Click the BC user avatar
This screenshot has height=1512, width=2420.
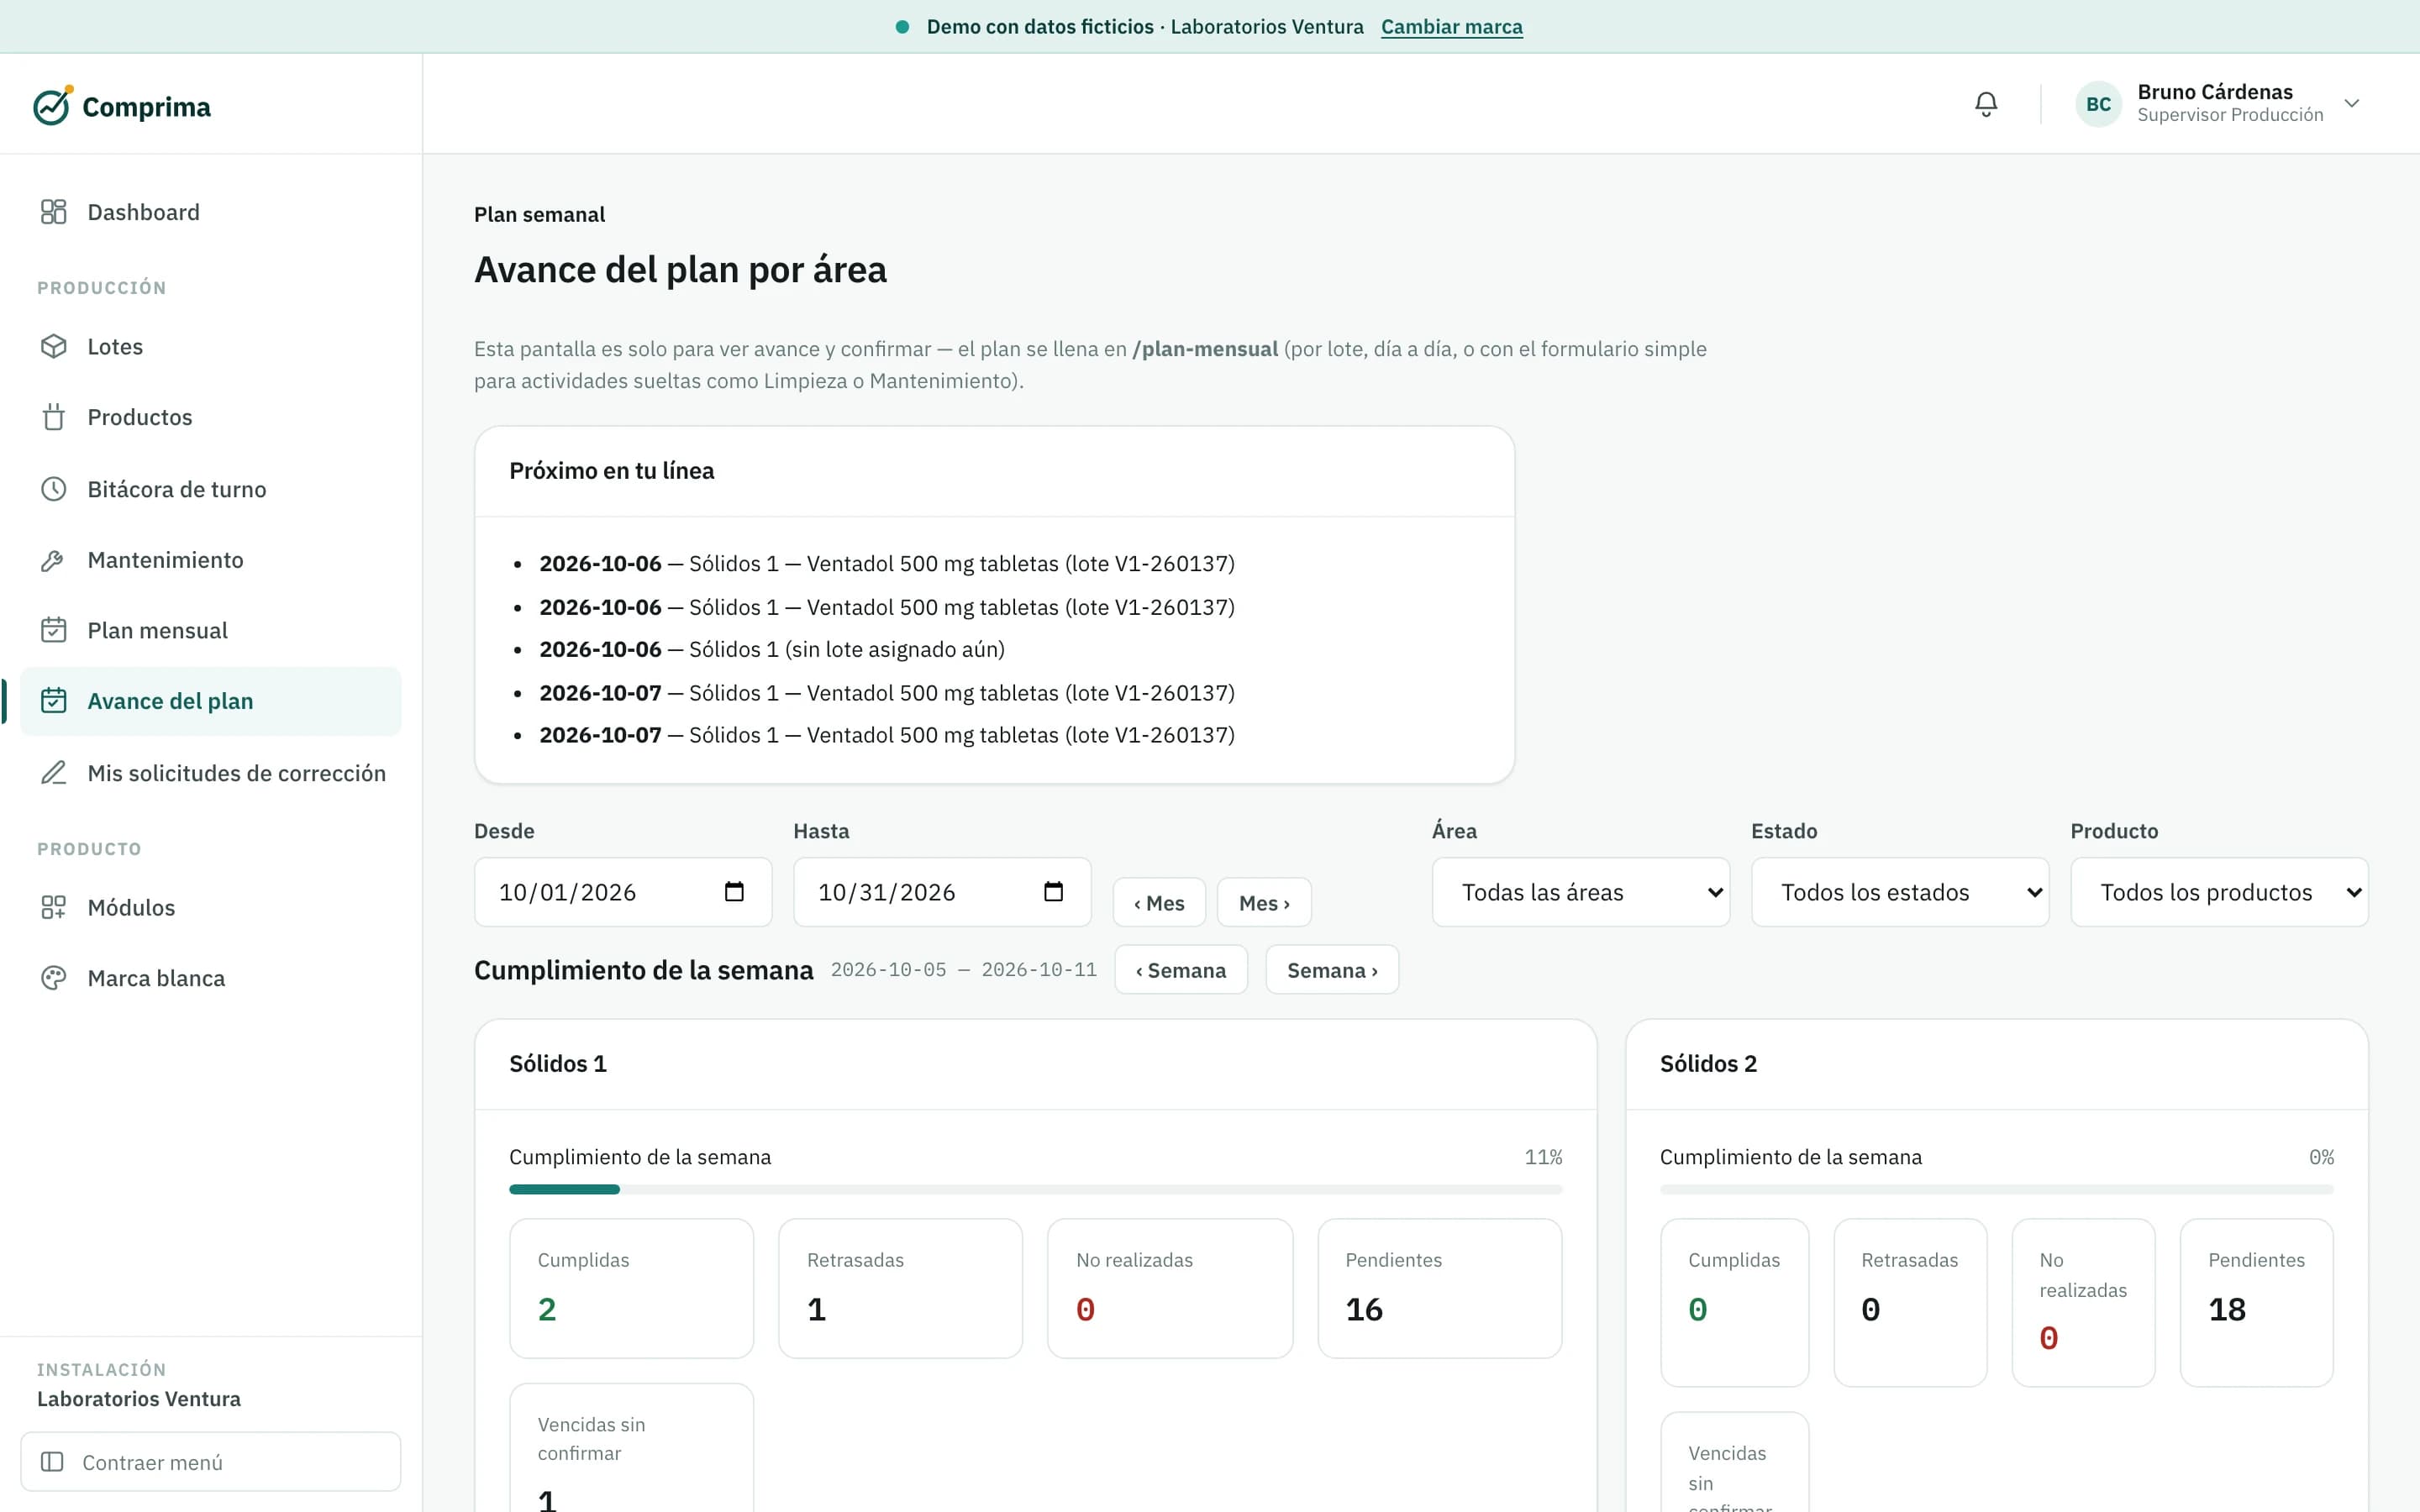pyautogui.click(x=2098, y=104)
